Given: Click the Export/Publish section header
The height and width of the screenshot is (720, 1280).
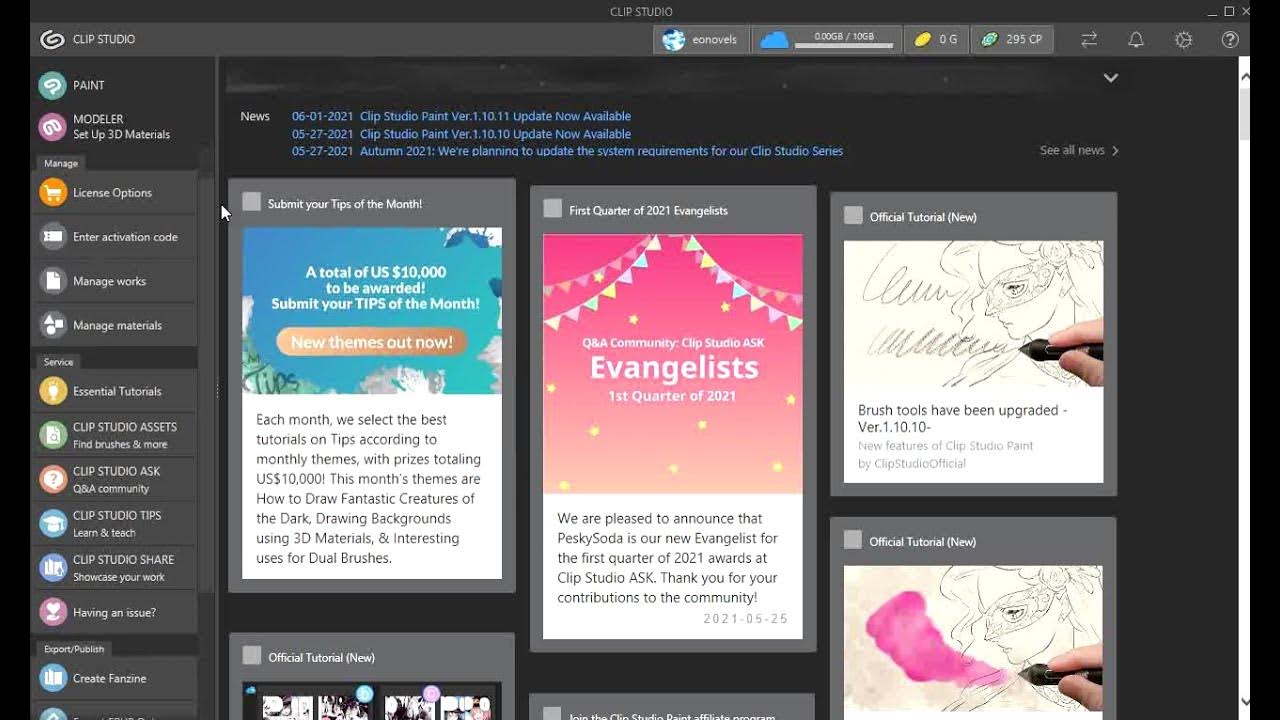Looking at the screenshot, I should click(x=74, y=649).
